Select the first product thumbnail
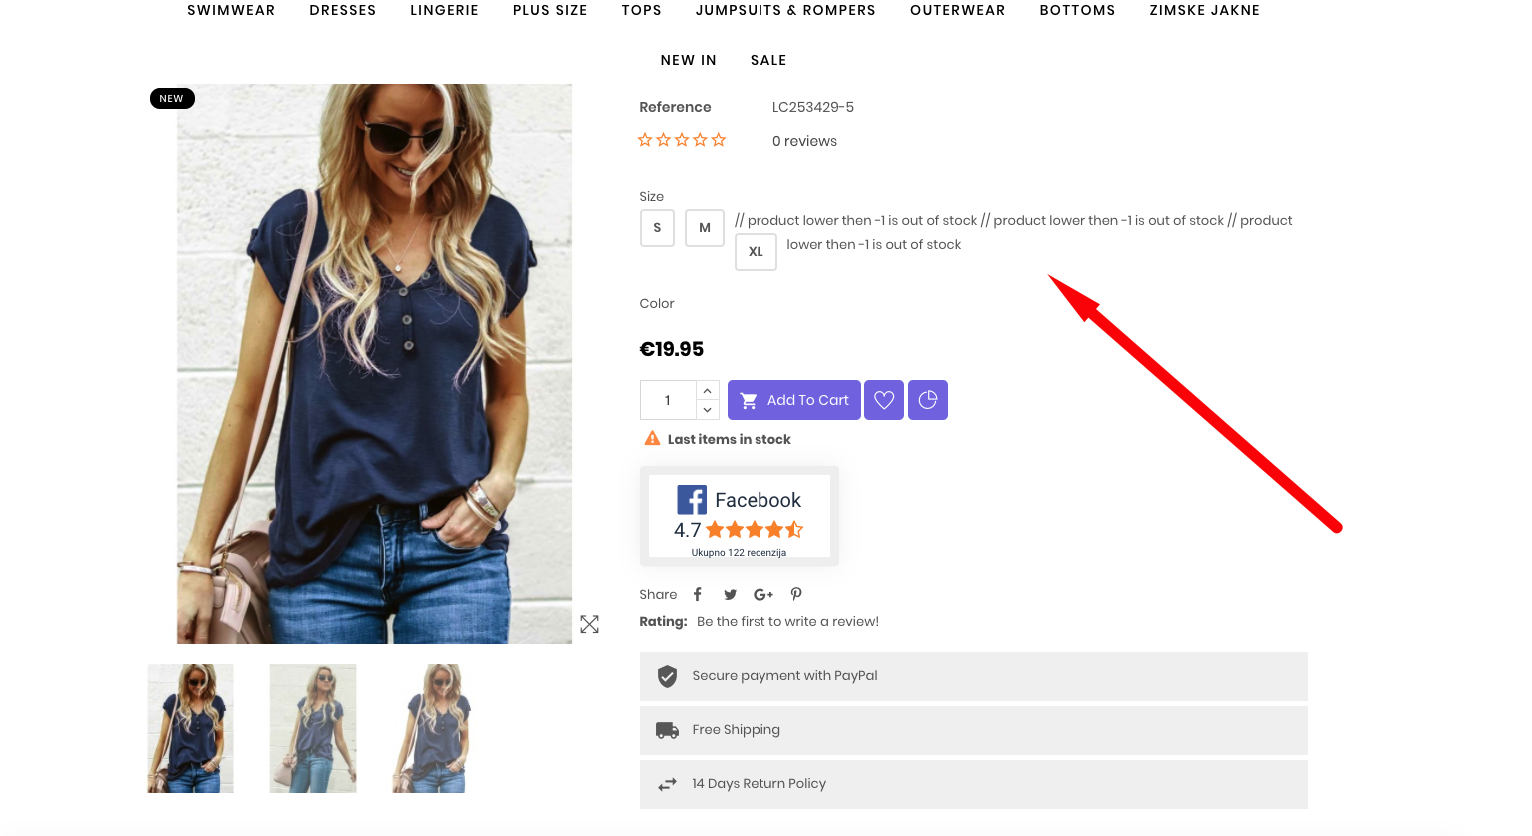Image resolution: width=1532 pixels, height=836 pixels. click(x=191, y=728)
